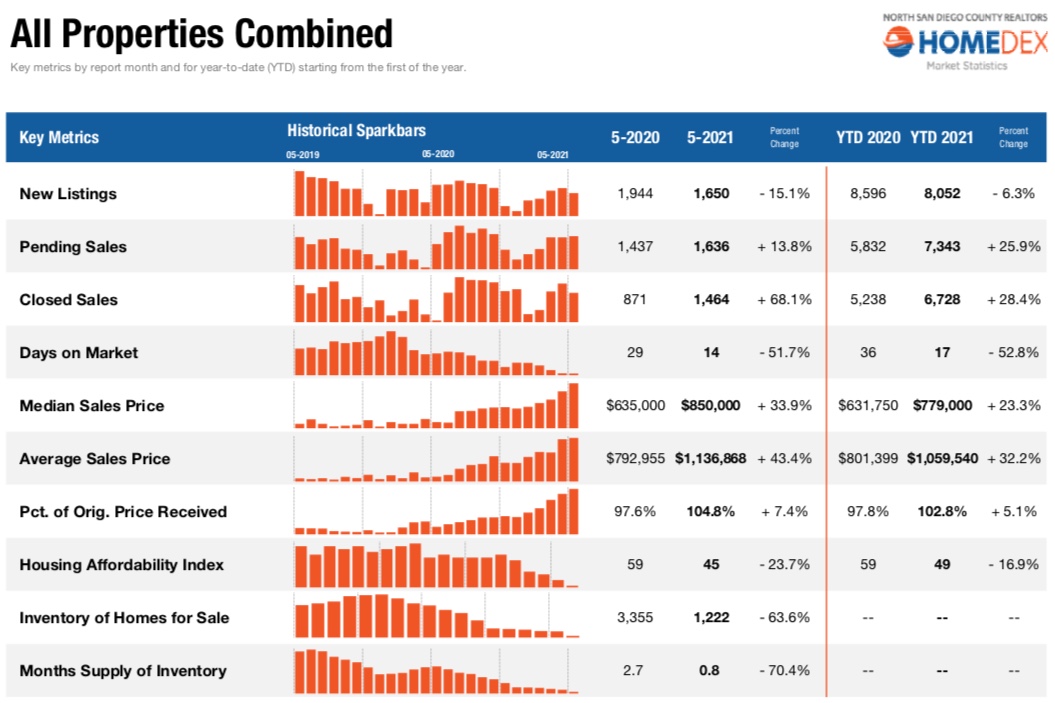Click the YTD 2021 column header

point(941,138)
